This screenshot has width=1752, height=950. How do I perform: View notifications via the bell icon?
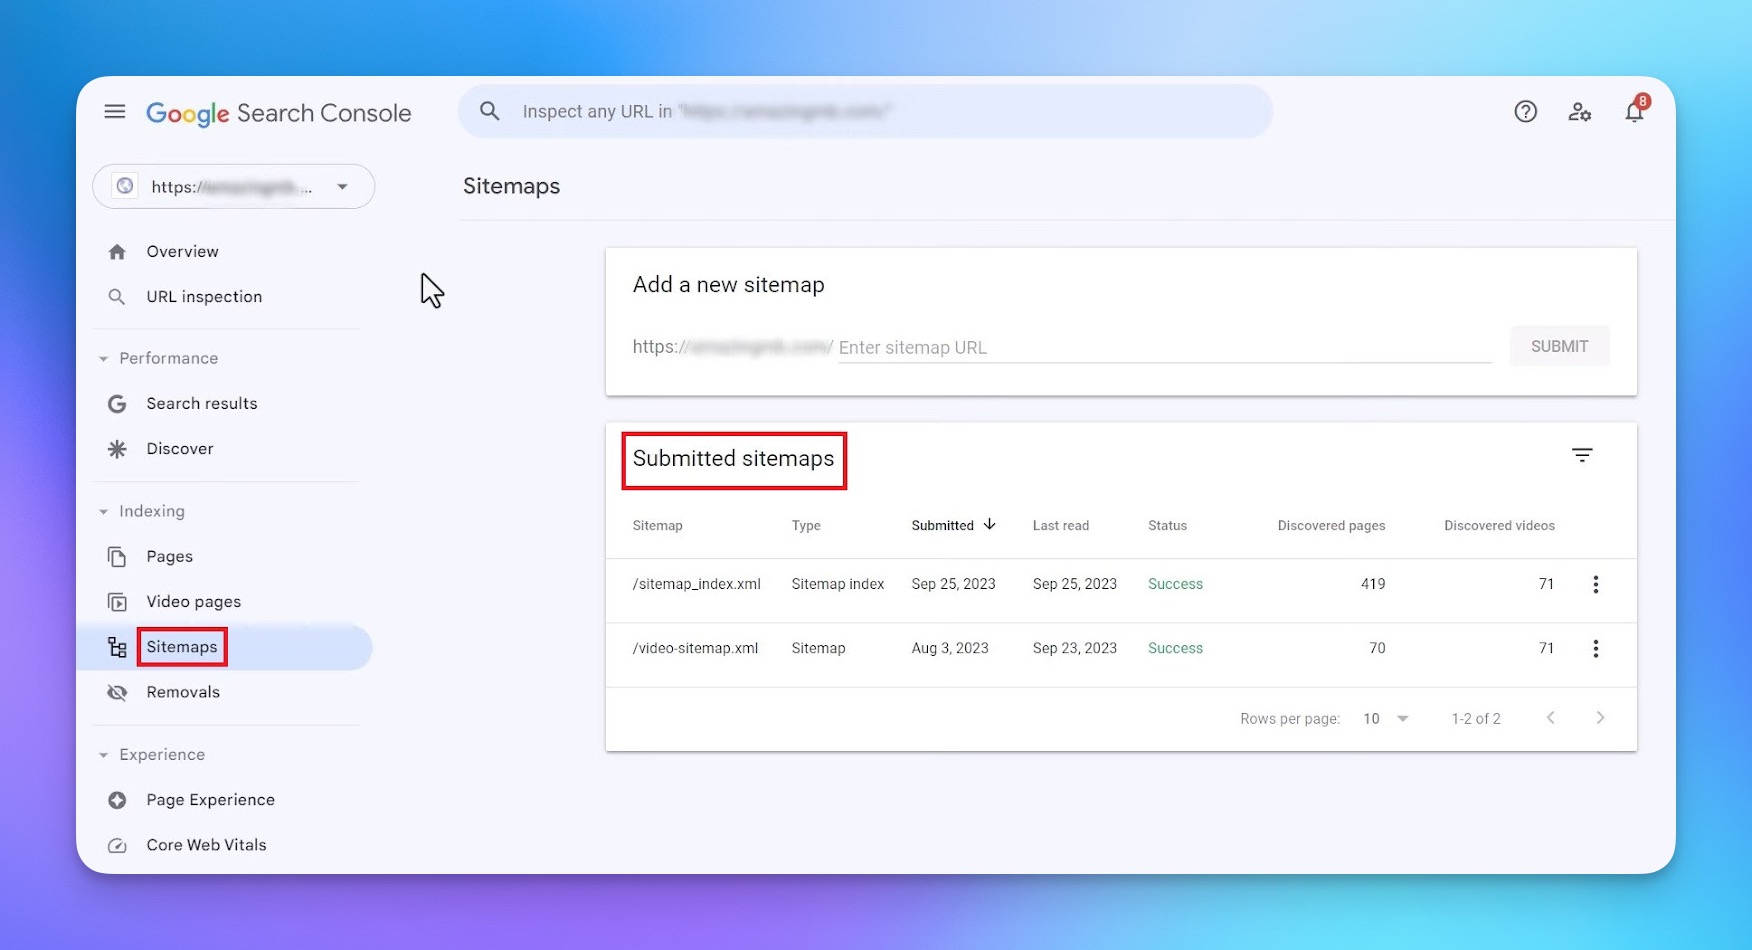point(1634,113)
